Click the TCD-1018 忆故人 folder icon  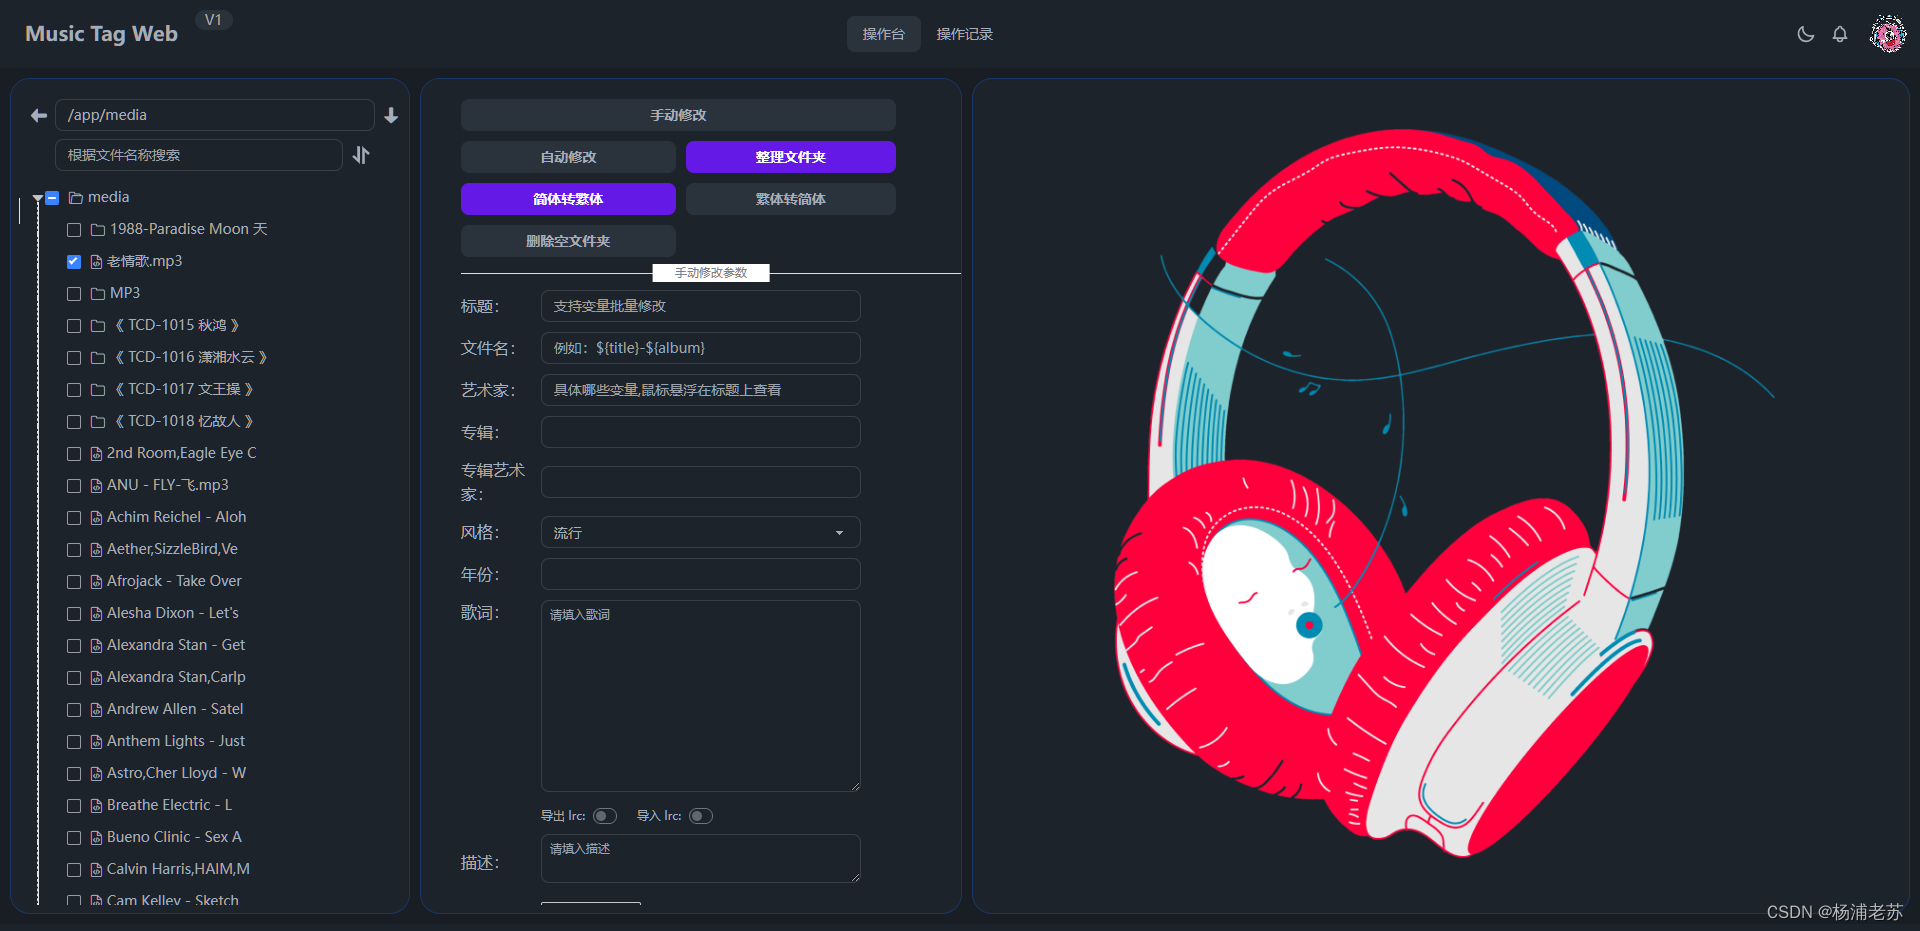98,422
